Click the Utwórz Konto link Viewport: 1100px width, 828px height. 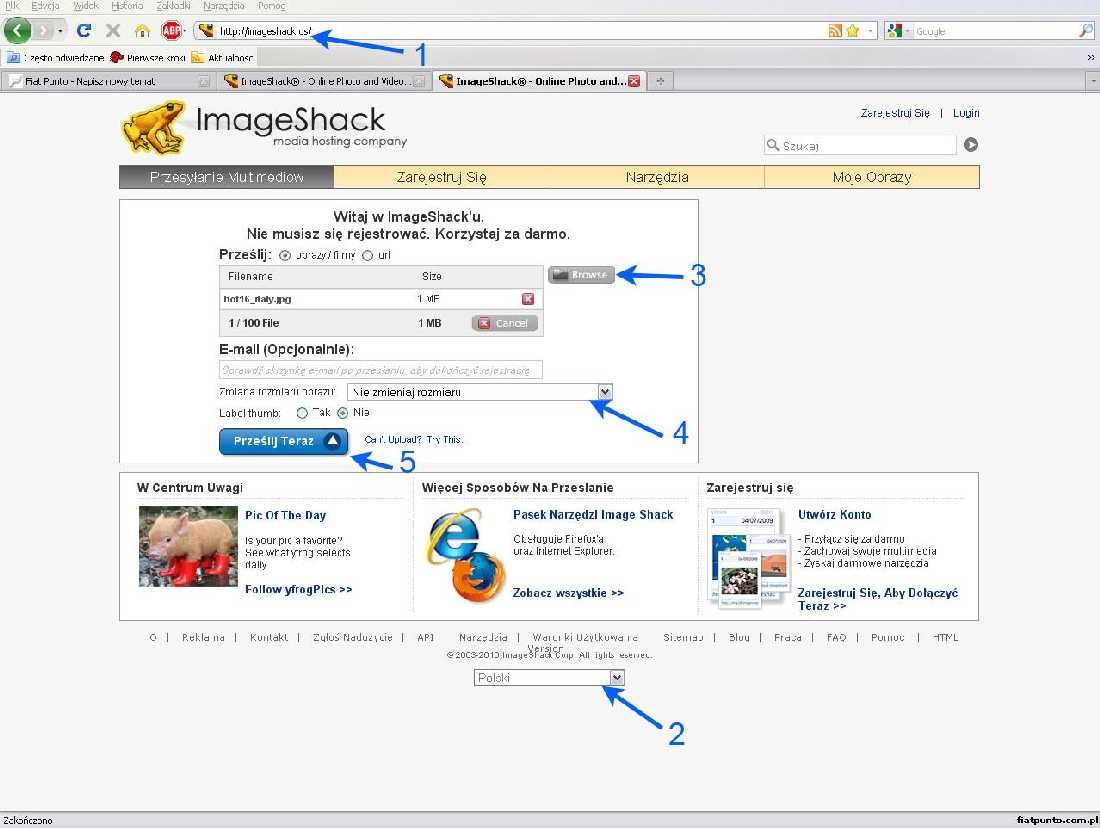835,514
